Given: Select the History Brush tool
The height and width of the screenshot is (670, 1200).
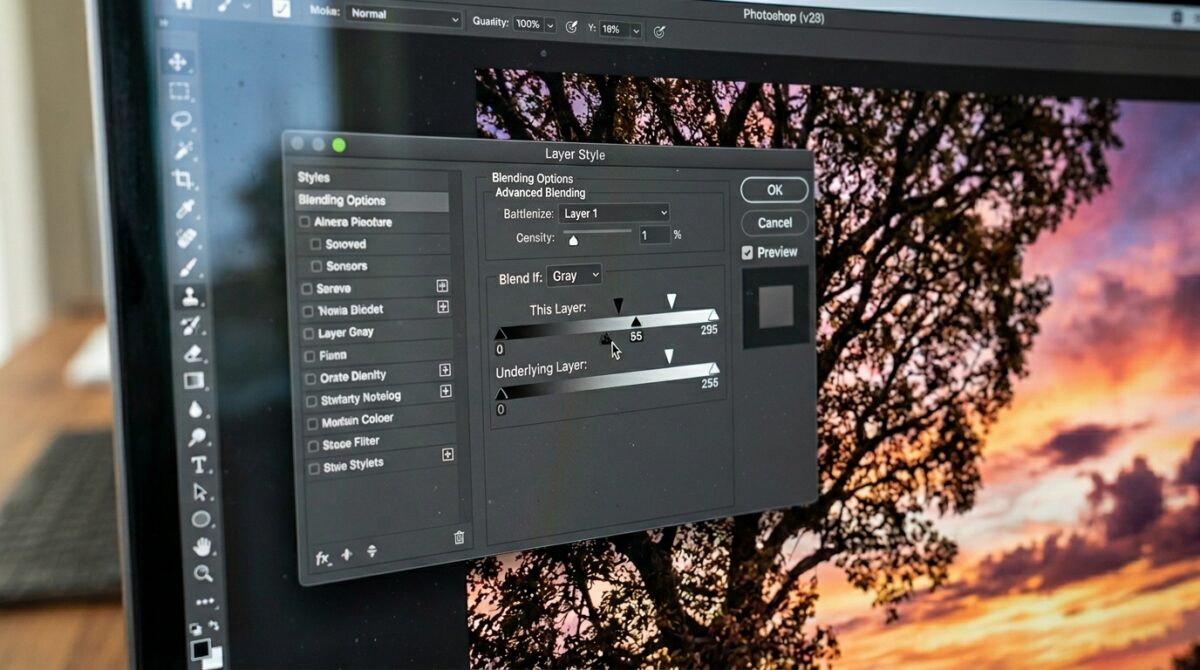Looking at the screenshot, I should click(190, 325).
